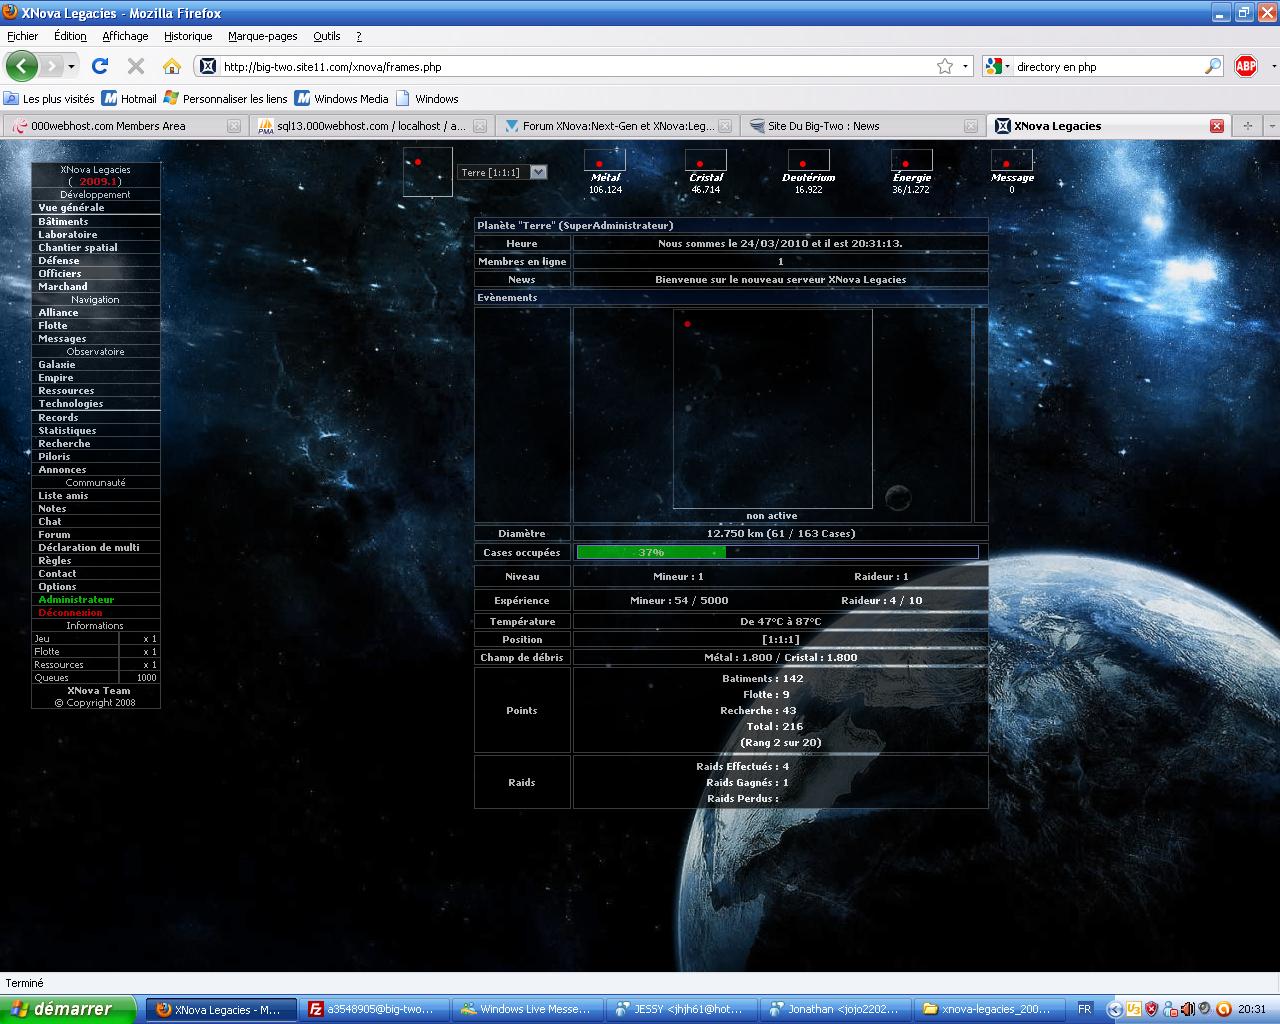
Task: Open Personnaliser les liens bookmark
Action: [226, 98]
